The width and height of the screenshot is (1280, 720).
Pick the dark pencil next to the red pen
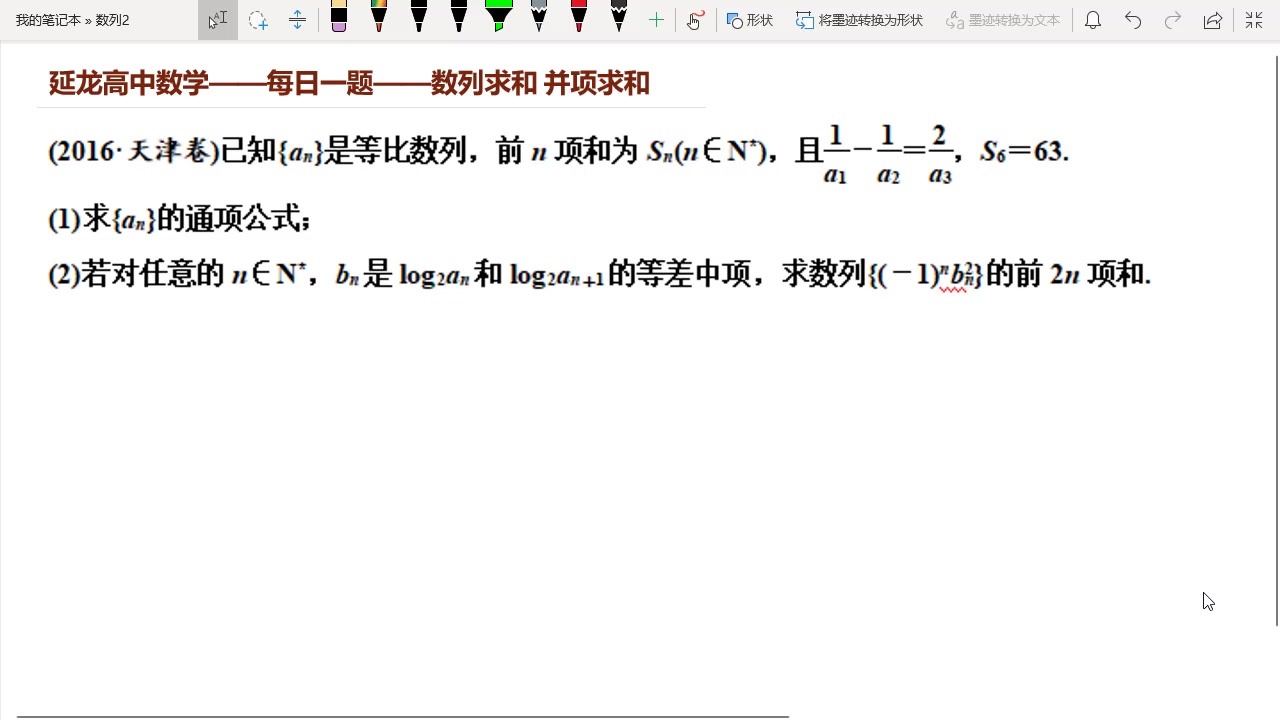[619, 17]
